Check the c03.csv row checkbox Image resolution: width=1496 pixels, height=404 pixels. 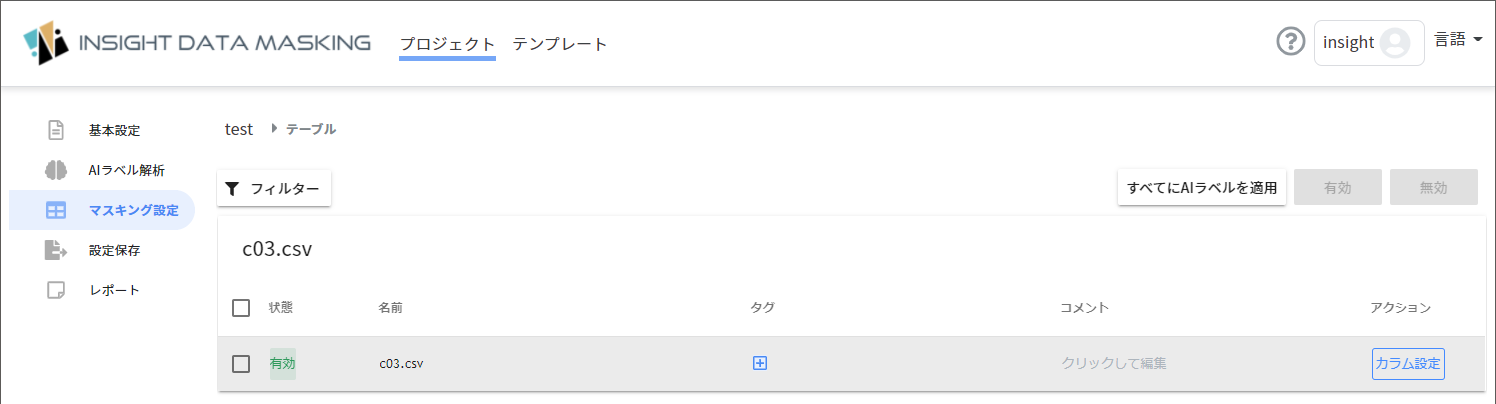(x=241, y=363)
